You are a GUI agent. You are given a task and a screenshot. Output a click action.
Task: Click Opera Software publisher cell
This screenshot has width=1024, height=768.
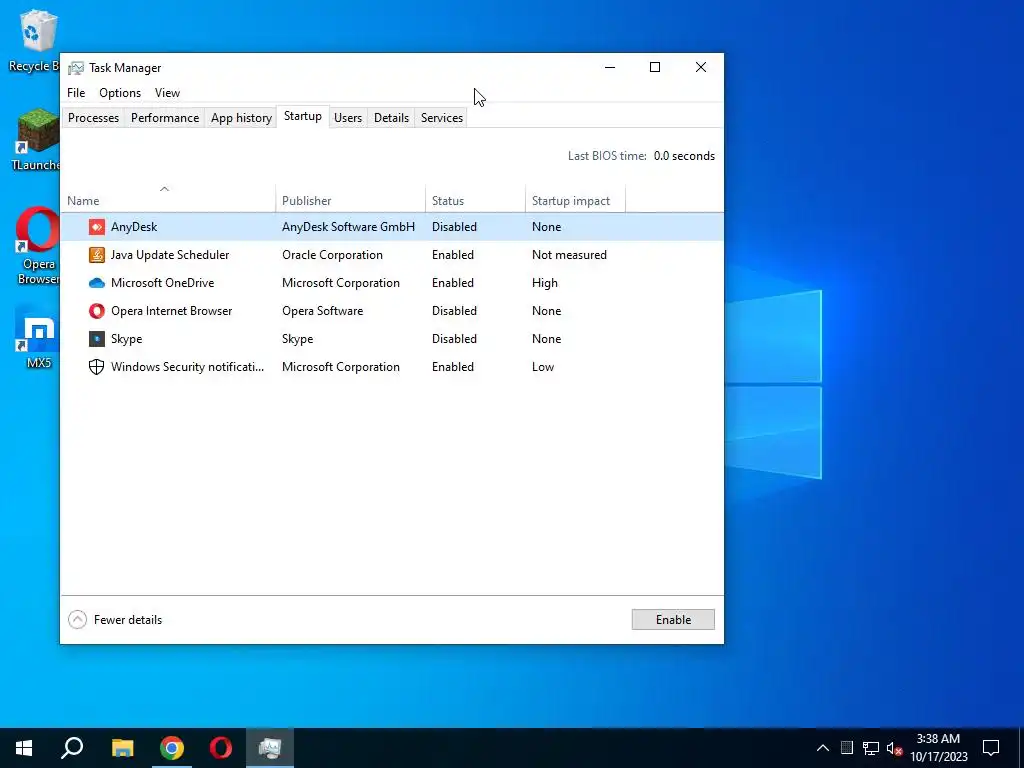pyautogui.click(x=323, y=311)
